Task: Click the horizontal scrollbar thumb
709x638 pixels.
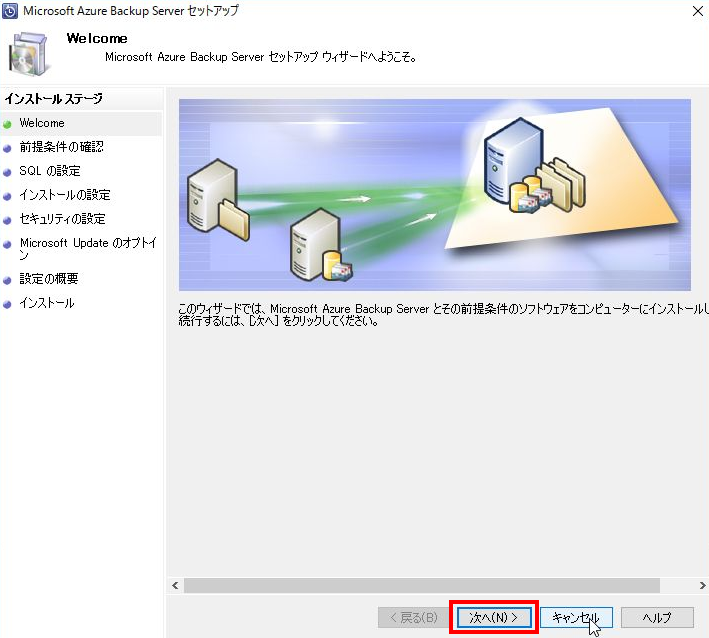Action: (421, 586)
